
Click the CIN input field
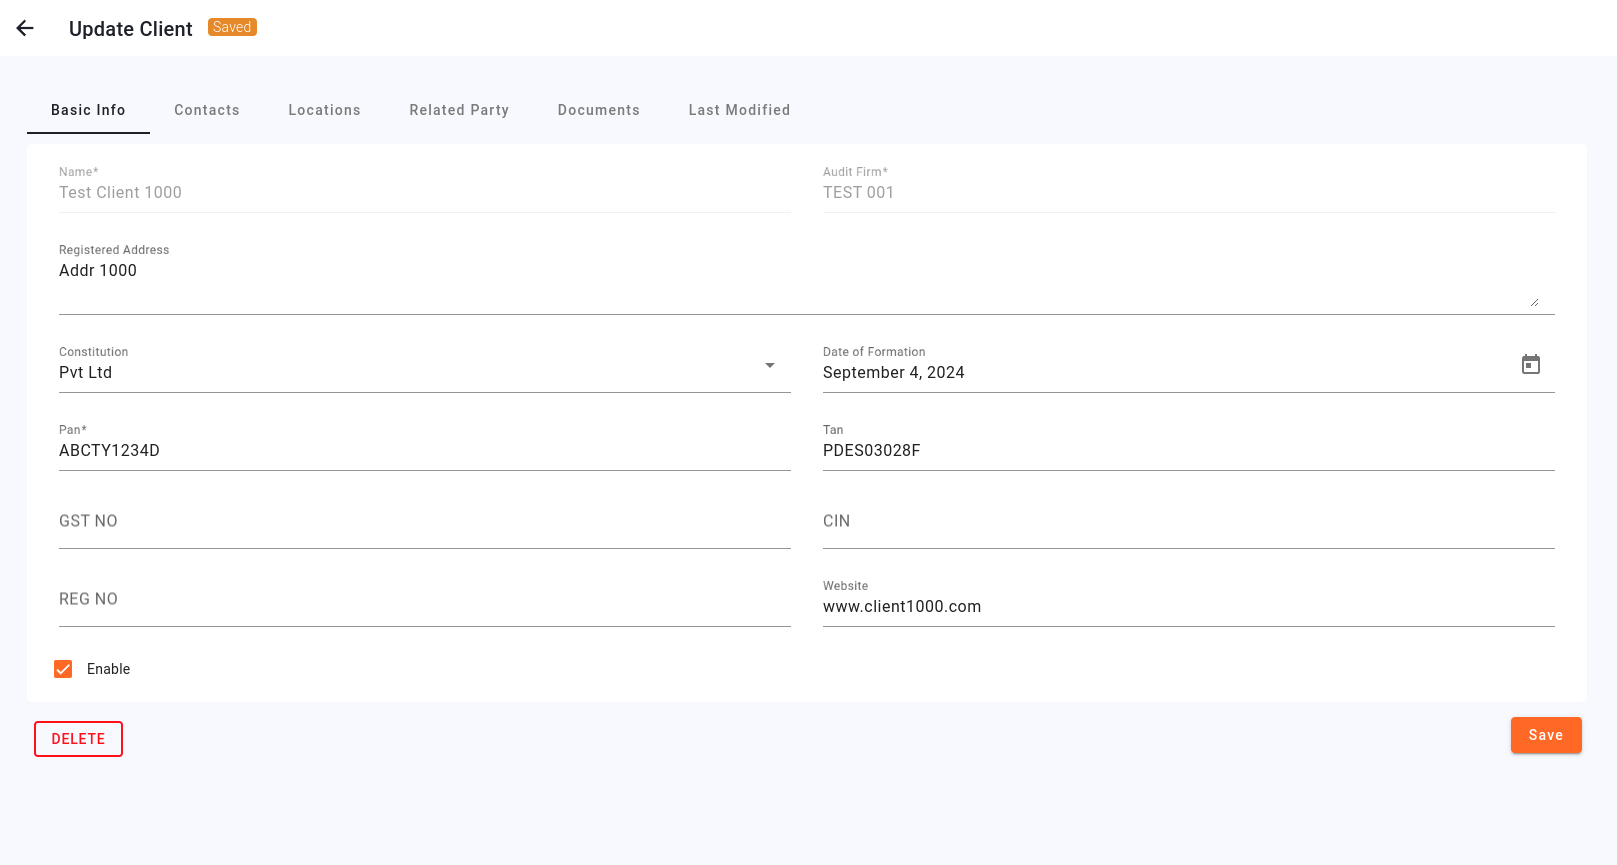click(x=1189, y=521)
